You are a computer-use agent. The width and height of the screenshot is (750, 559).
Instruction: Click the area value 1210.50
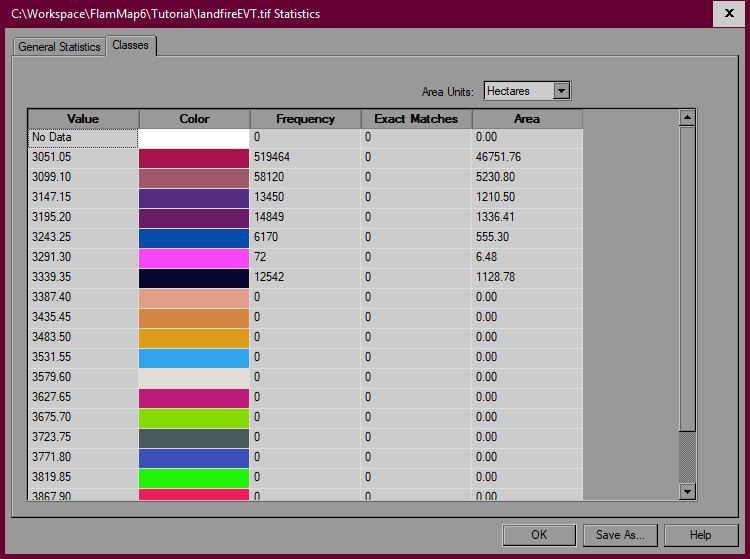496,197
